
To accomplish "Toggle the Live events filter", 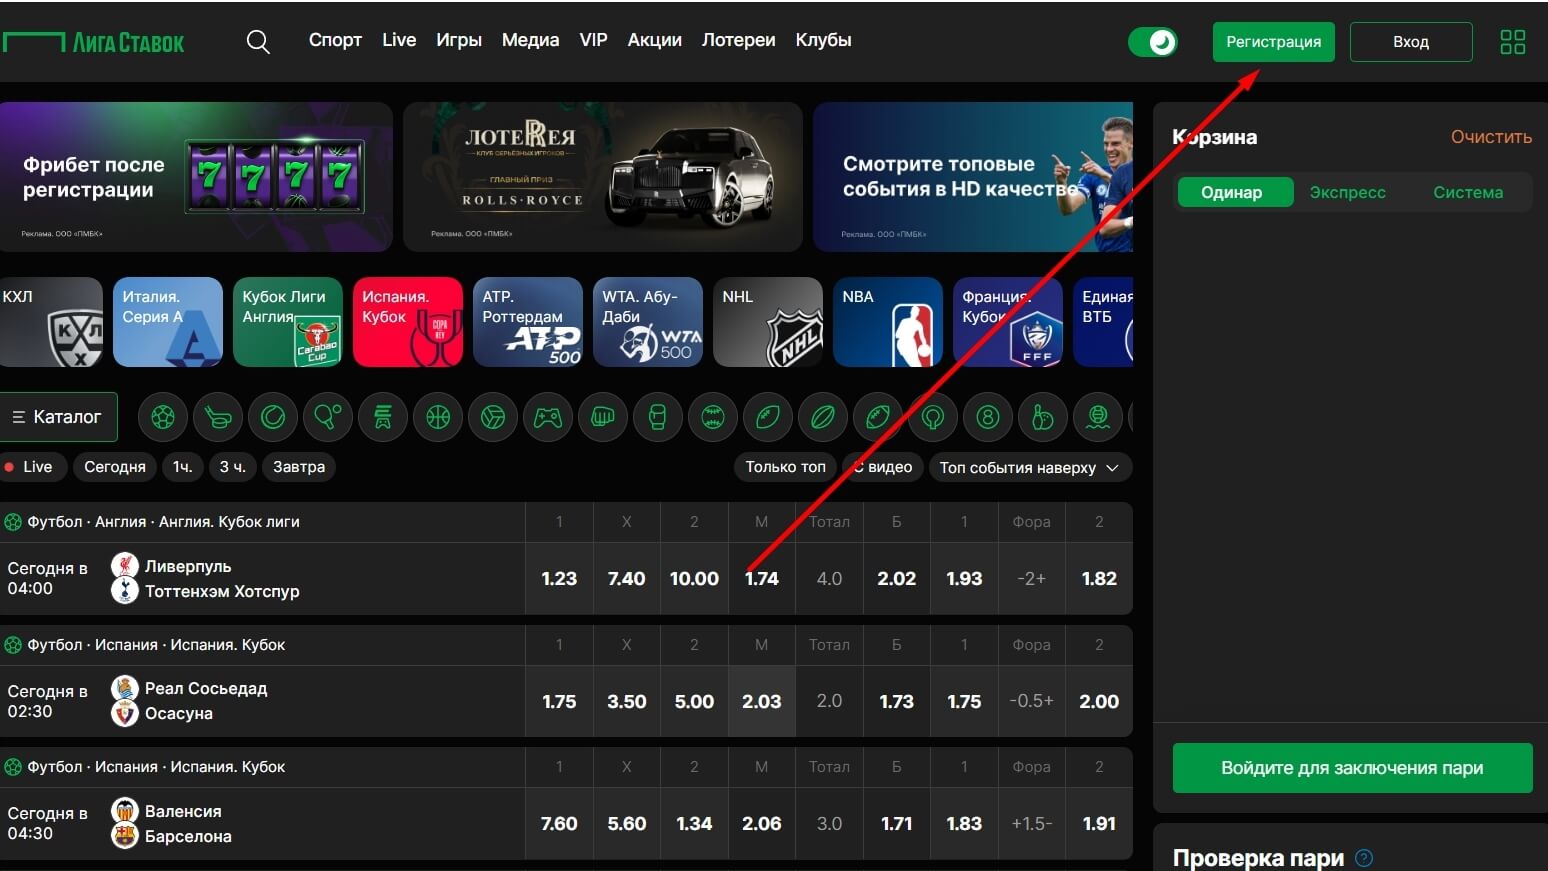I will coord(34,467).
